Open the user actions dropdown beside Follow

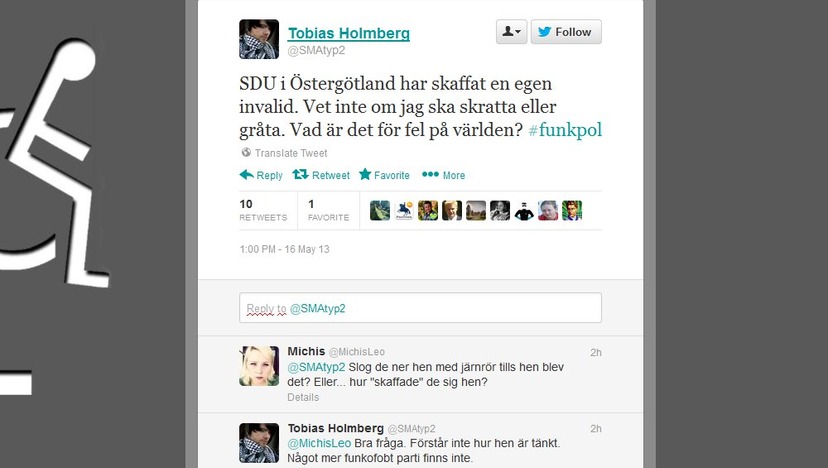click(511, 32)
